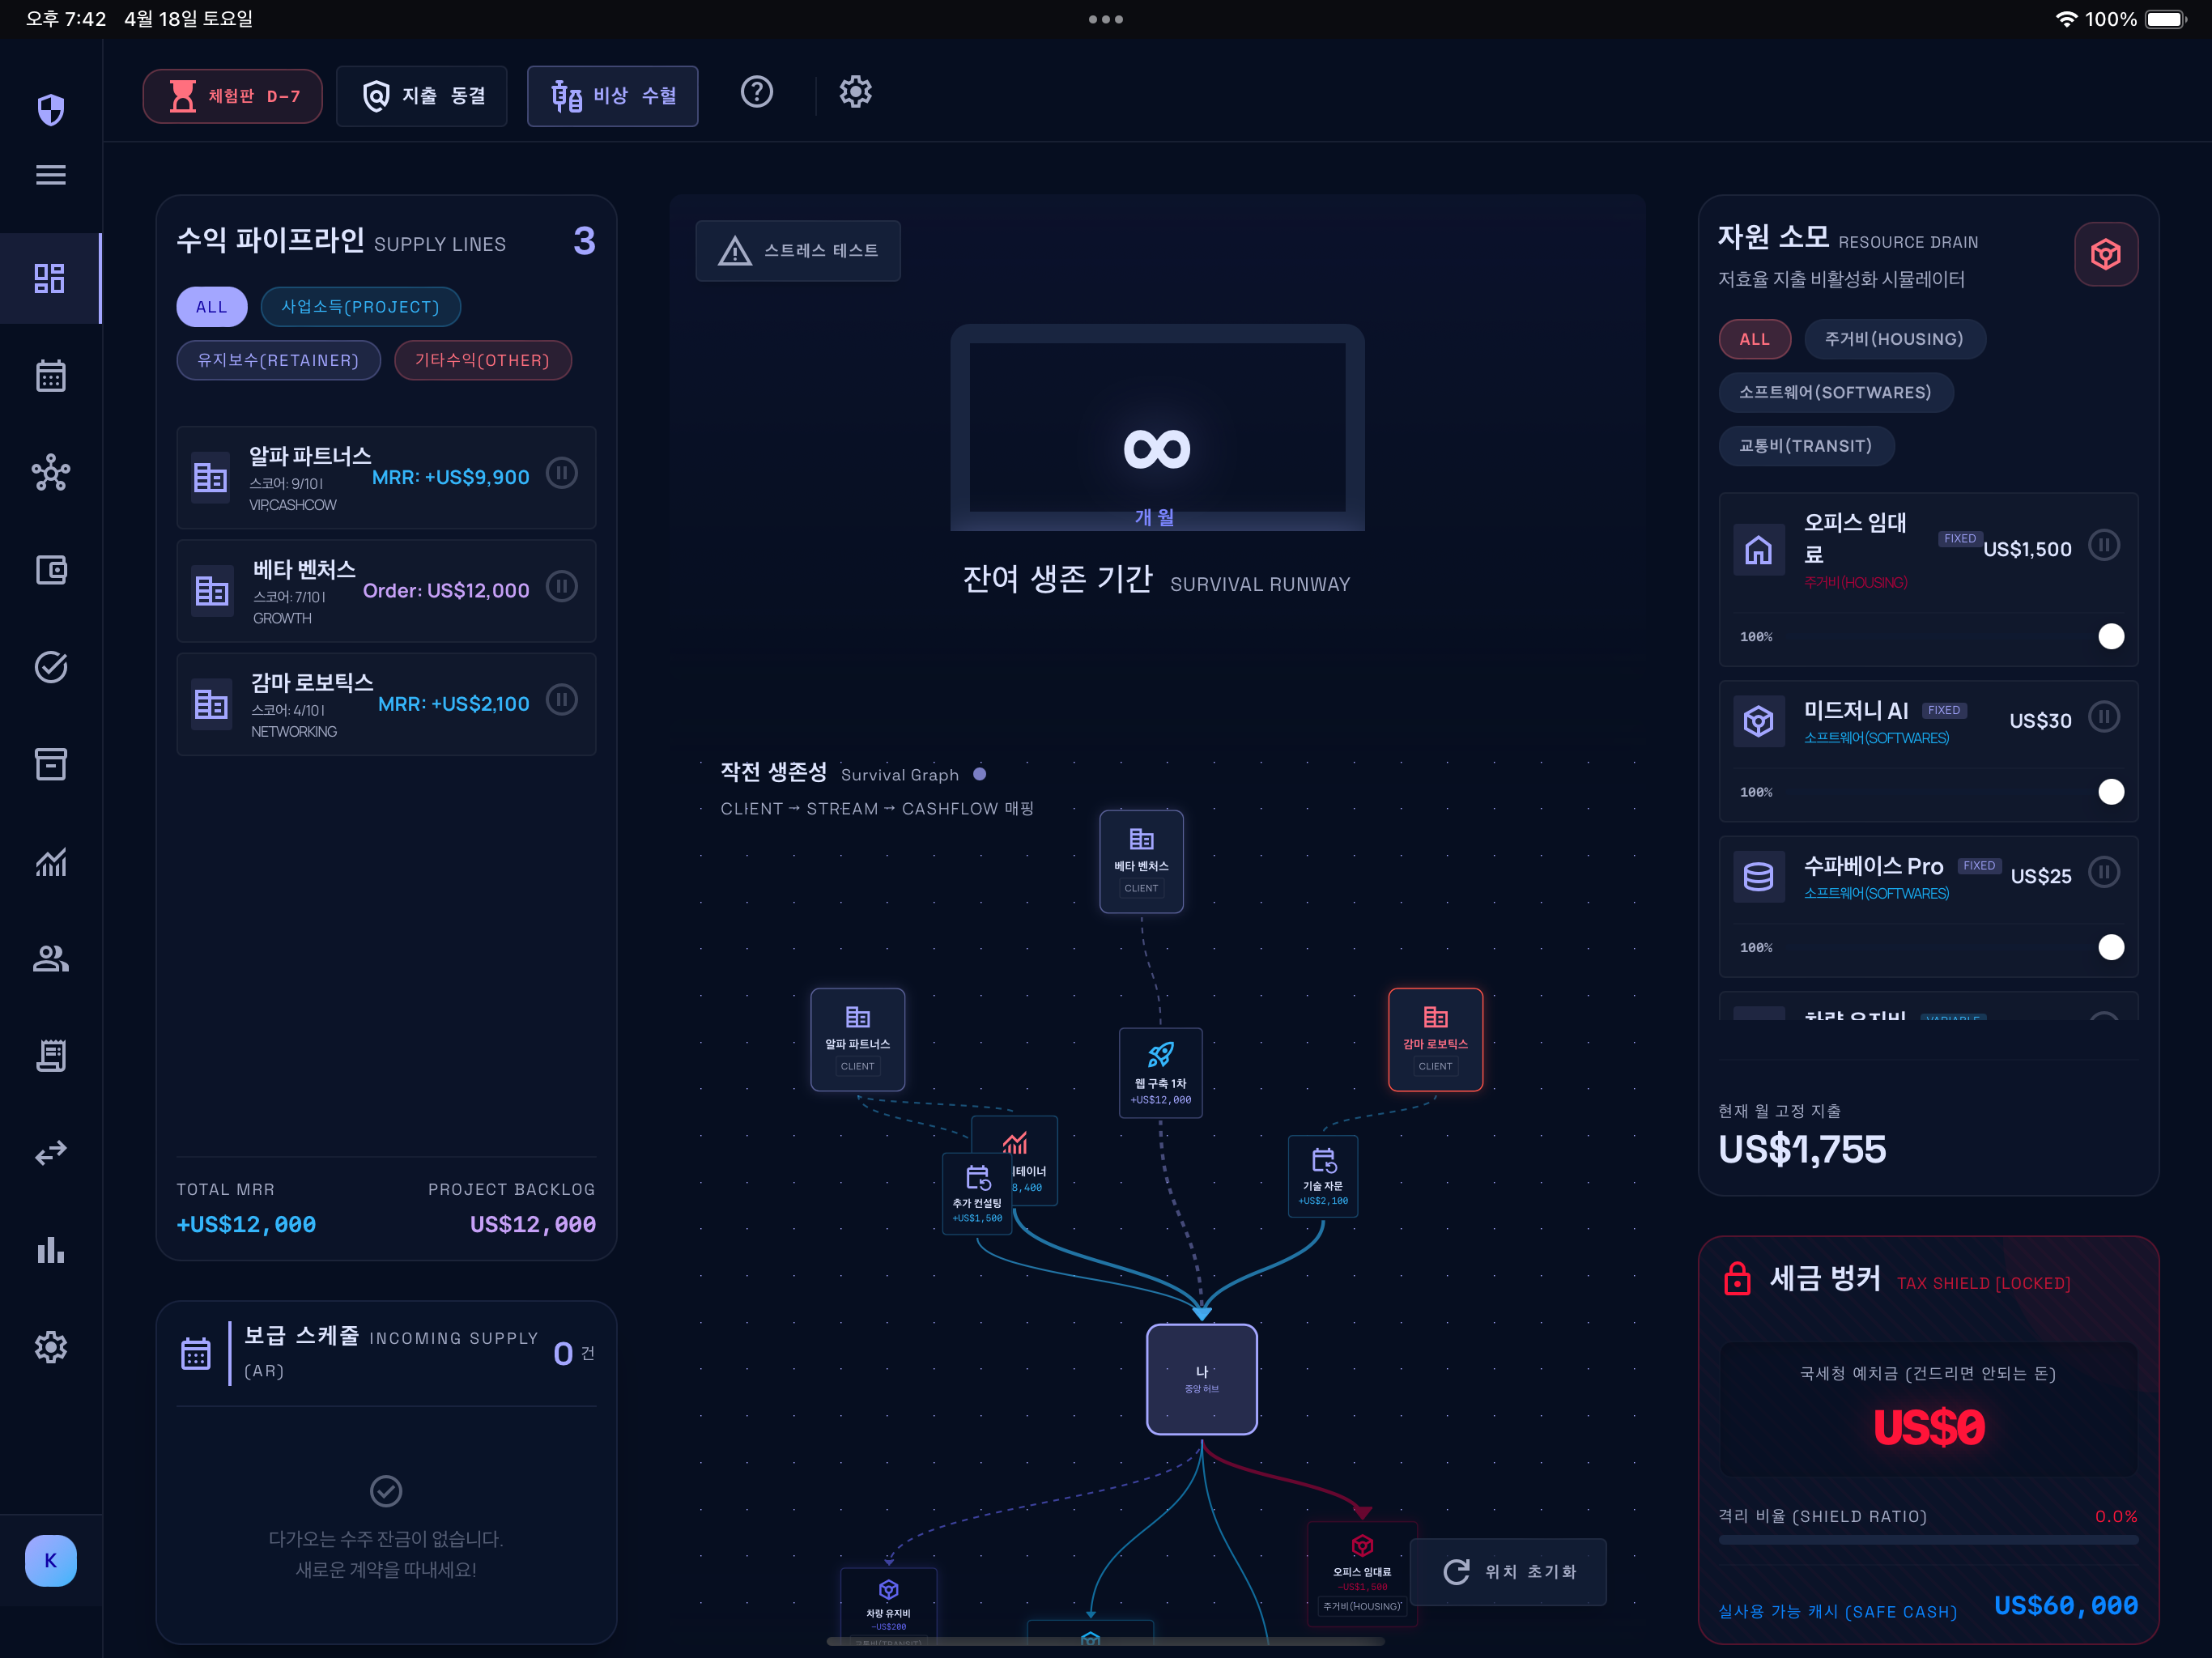Click the 지출 동결 button
Screen dimensions: 2212x1658
(x=422, y=96)
